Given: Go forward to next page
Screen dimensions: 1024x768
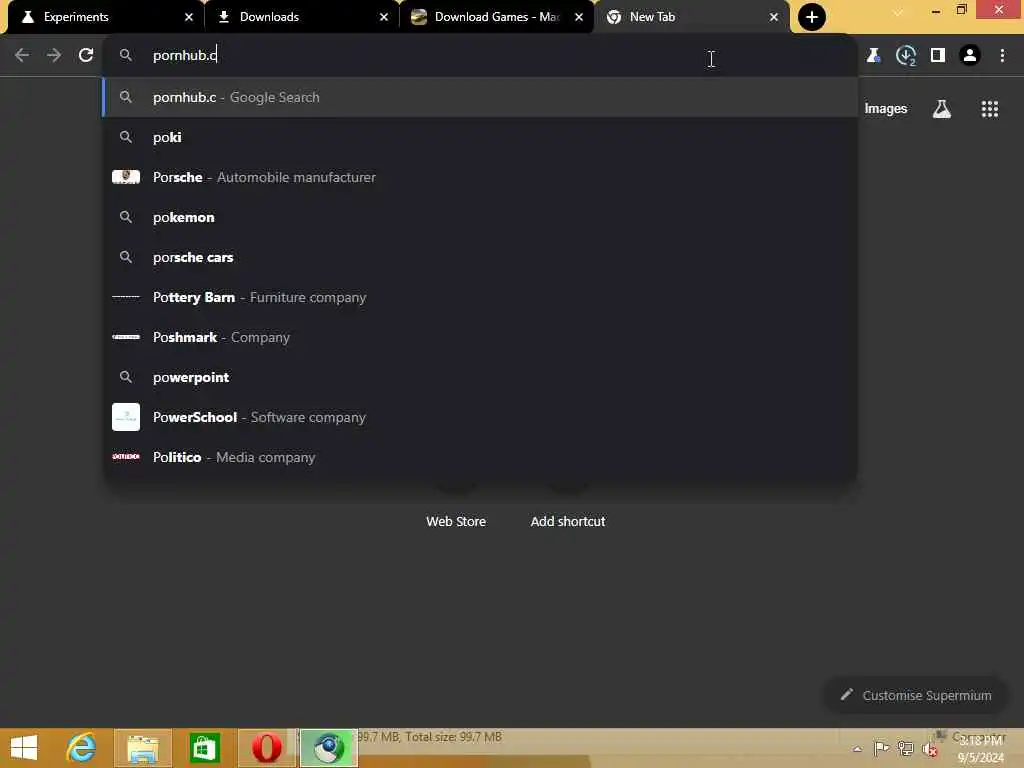Looking at the screenshot, I should pyautogui.click(x=54, y=56).
